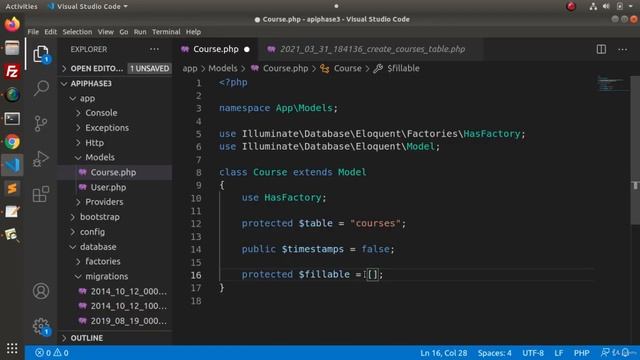Open the Search view in activity bar
This screenshot has height=360, width=640.
(x=41, y=88)
